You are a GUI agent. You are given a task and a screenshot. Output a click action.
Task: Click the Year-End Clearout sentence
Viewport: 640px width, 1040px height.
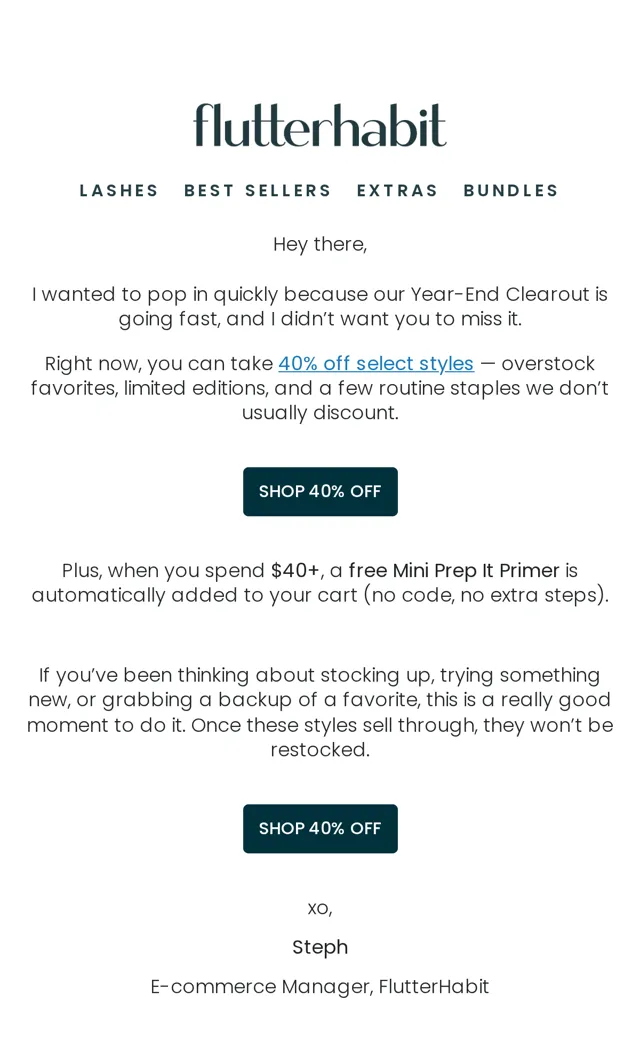tap(320, 306)
